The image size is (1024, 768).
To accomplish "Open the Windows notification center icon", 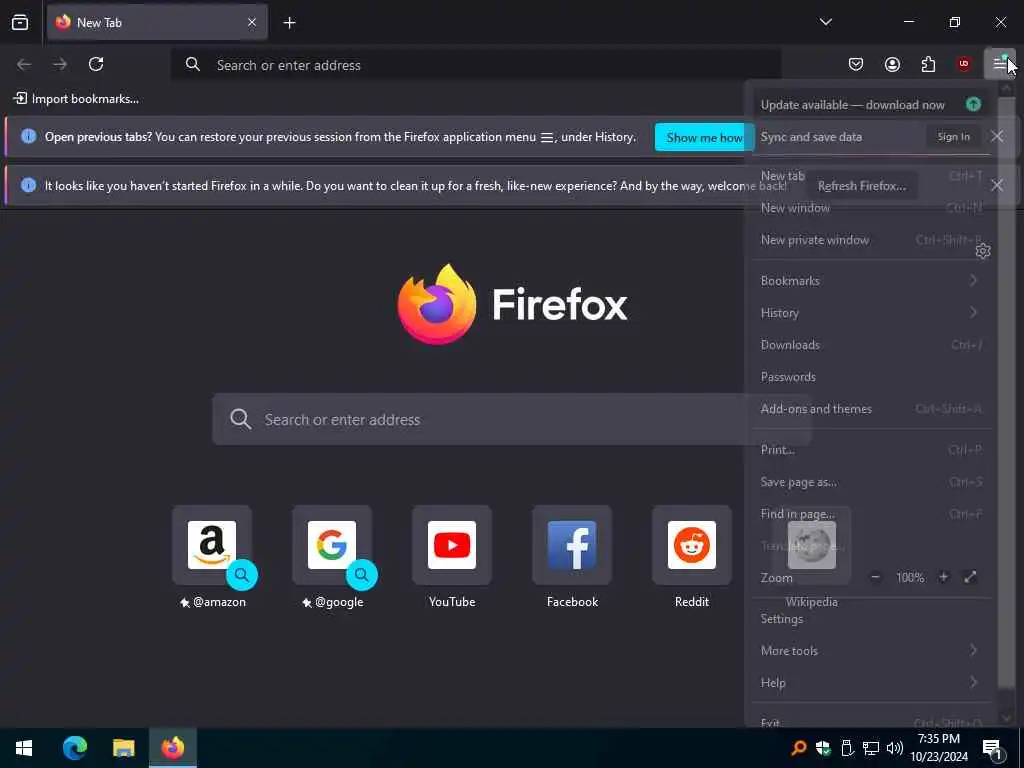I will point(993,748).
